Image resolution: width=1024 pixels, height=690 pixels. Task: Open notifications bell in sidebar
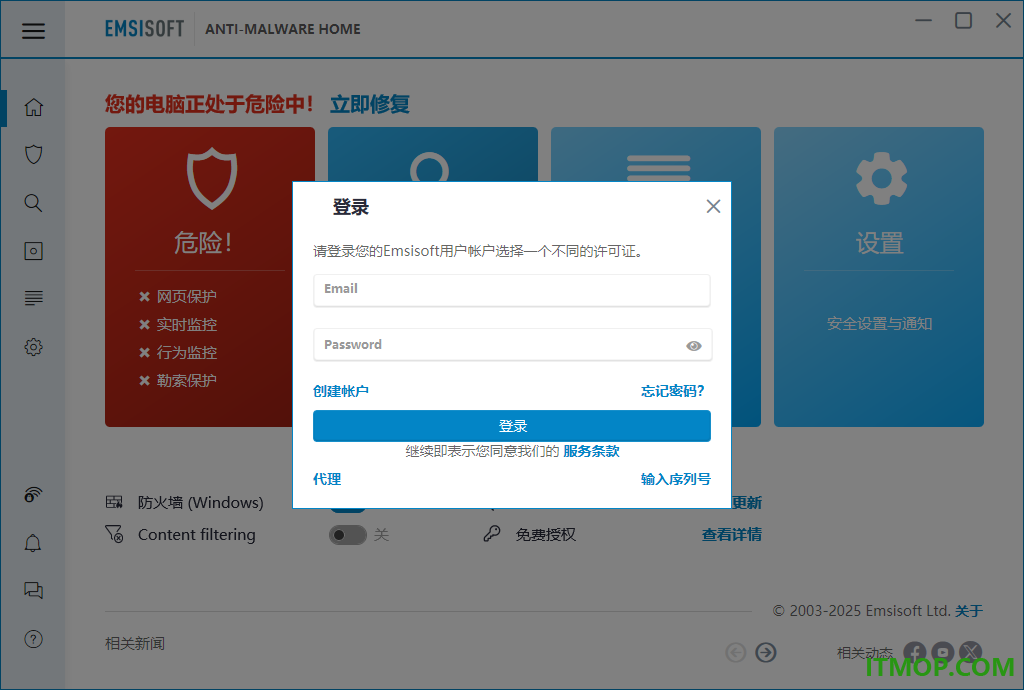pos(33,543)
